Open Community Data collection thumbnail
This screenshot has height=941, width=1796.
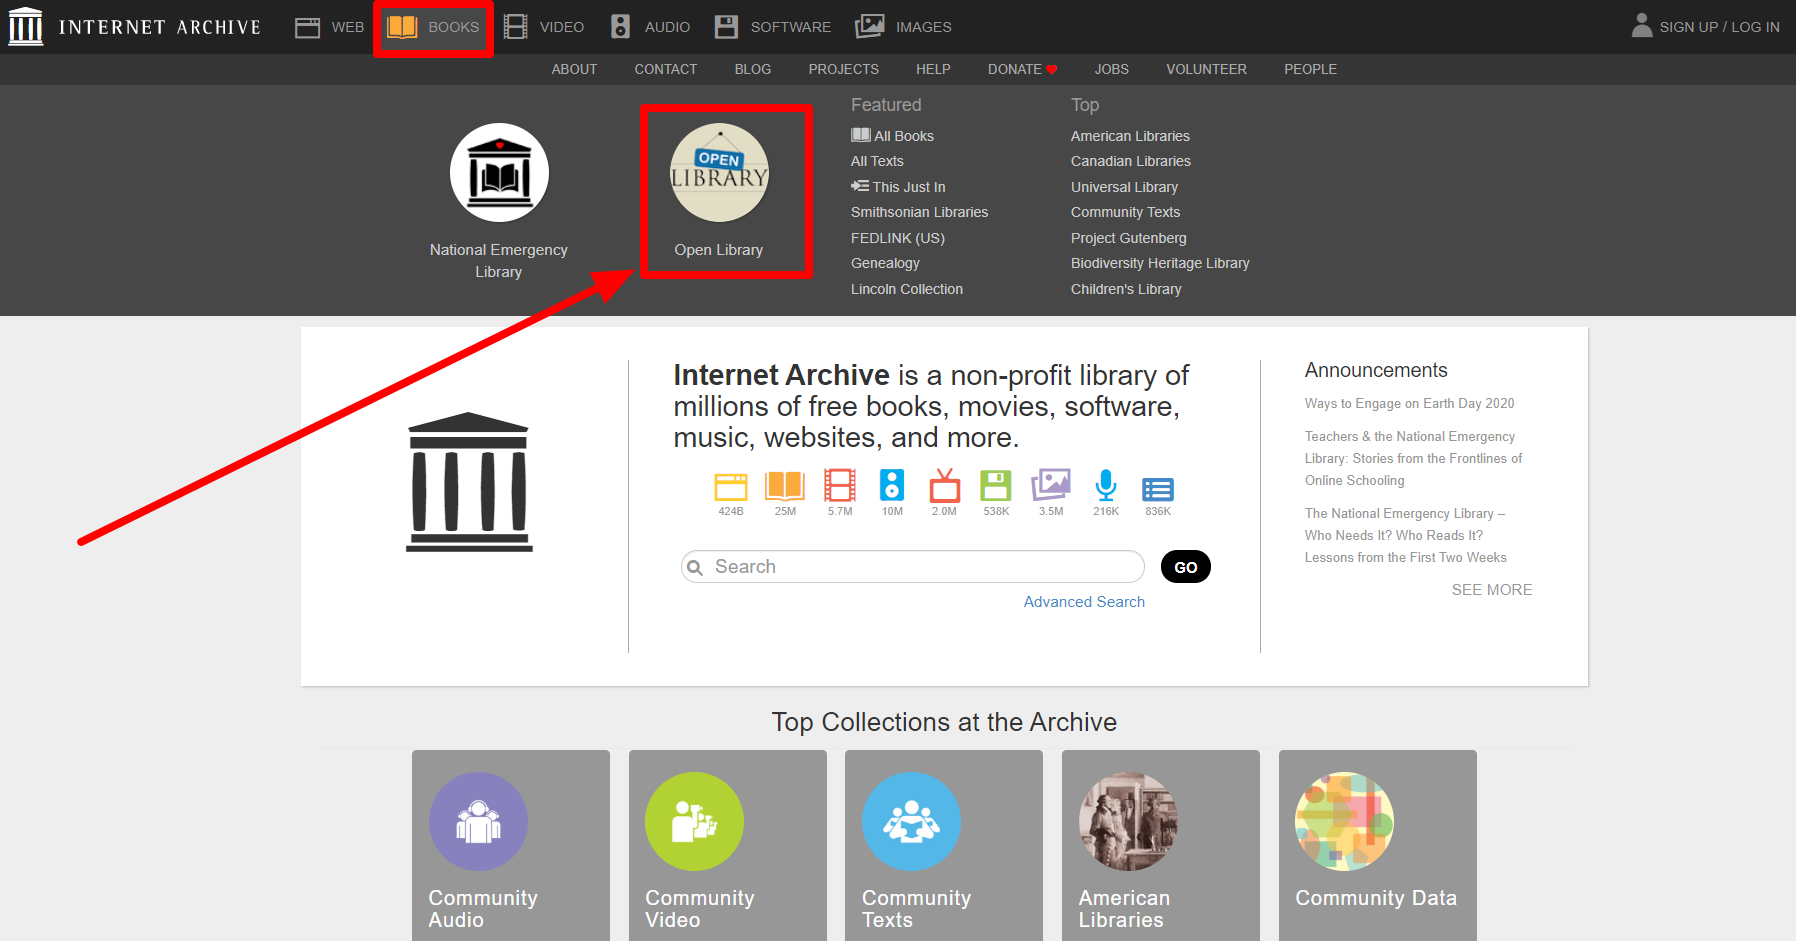point(1345,821)
